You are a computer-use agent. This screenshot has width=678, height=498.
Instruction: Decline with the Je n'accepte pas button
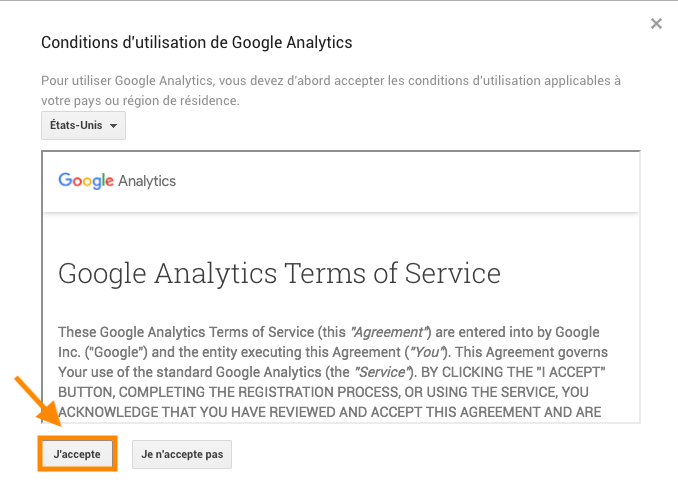click(182, 454)
